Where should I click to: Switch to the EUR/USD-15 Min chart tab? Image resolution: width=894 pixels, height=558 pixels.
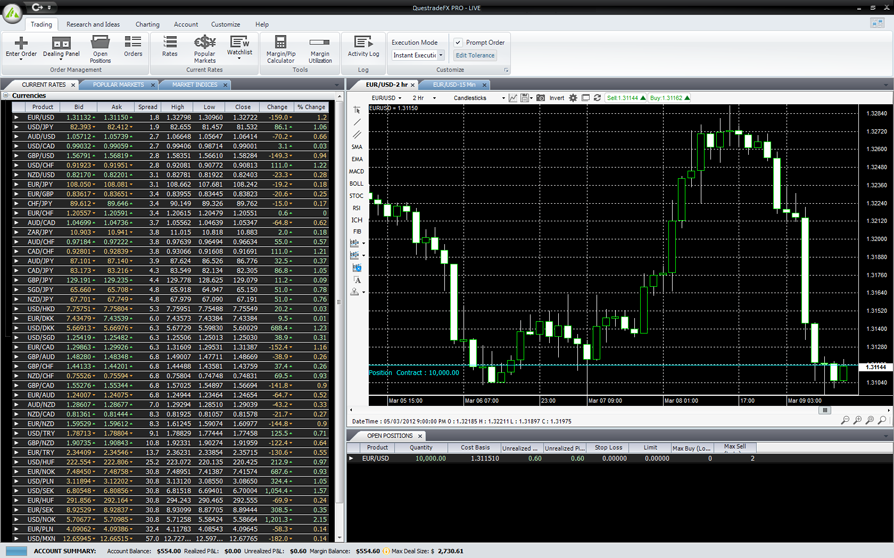(454, 84)
